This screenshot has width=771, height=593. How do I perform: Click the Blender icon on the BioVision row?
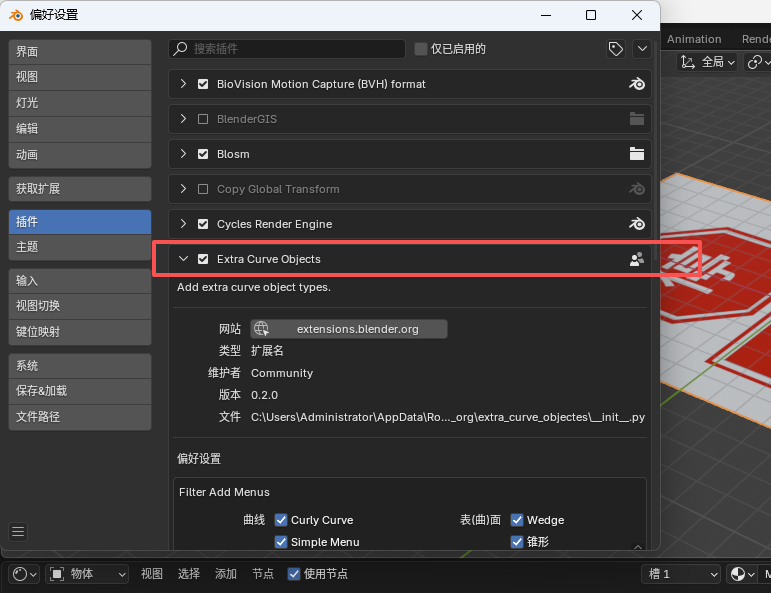click(636, 84)
